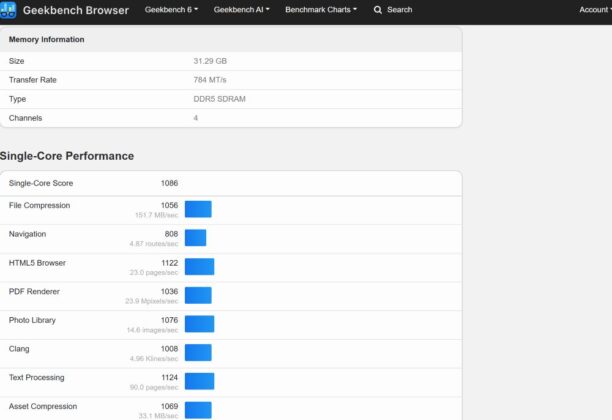The image size is (612, 420).
Task: Click the Clang row label
Action: coord(19,349)
